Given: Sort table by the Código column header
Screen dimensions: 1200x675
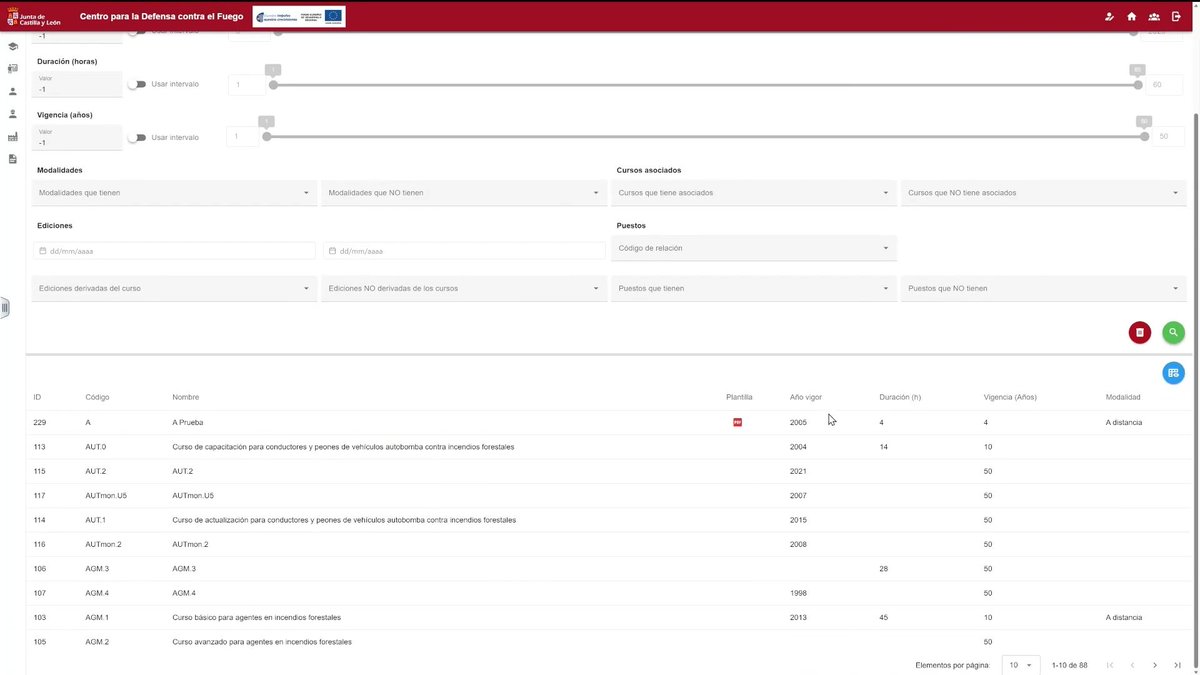Looking at the screenshot, I should coord(97,397).
